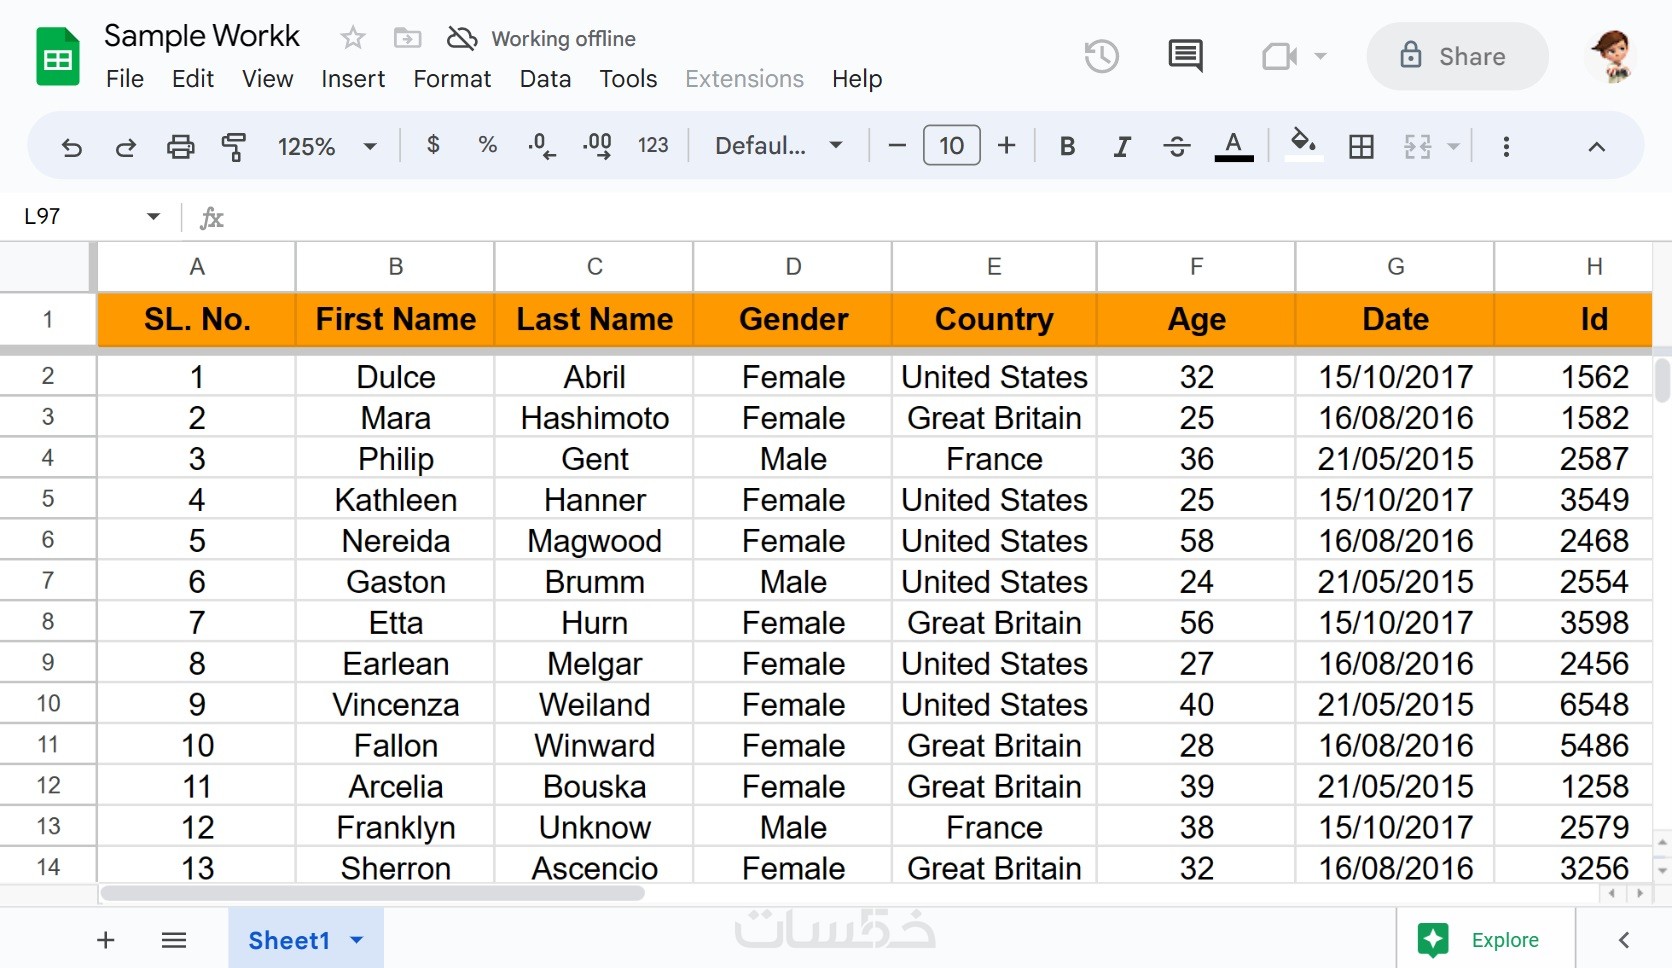The height and width of the screenshot is (968, 1672).
Task: Open the fill color picker
Action: (x=1302, y=145)
